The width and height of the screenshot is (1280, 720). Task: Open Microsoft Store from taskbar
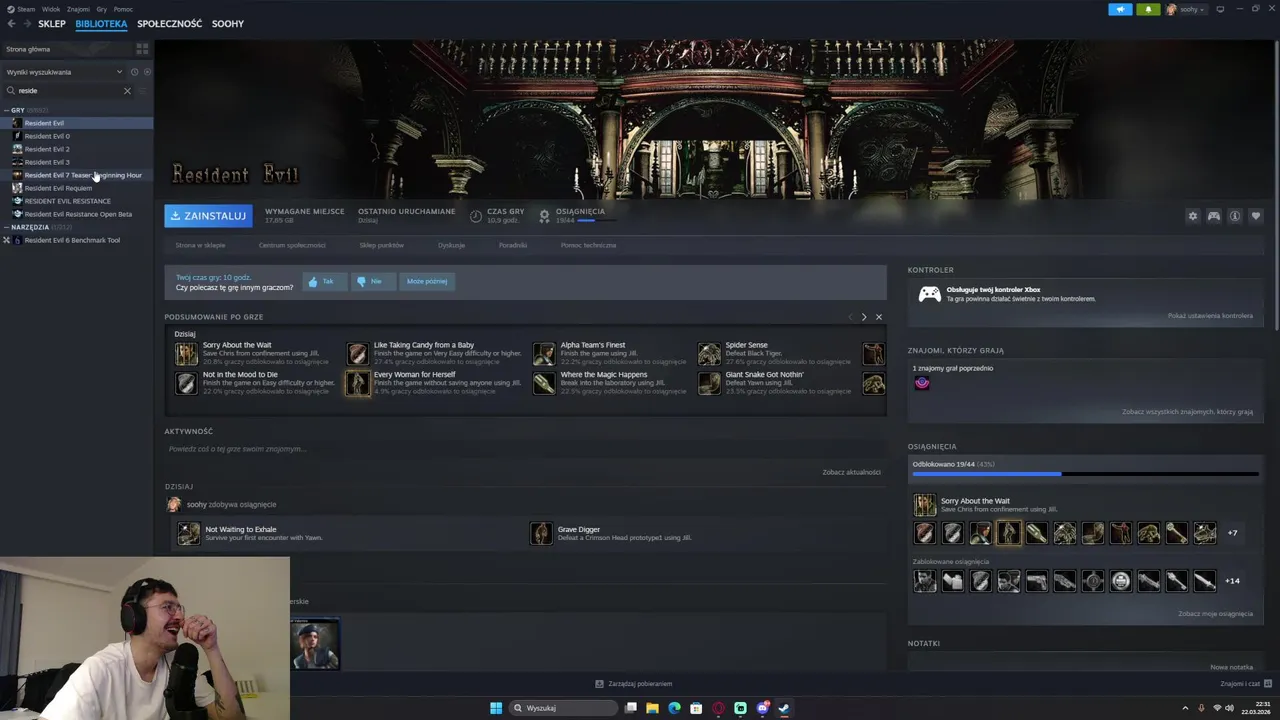(696, 708)
